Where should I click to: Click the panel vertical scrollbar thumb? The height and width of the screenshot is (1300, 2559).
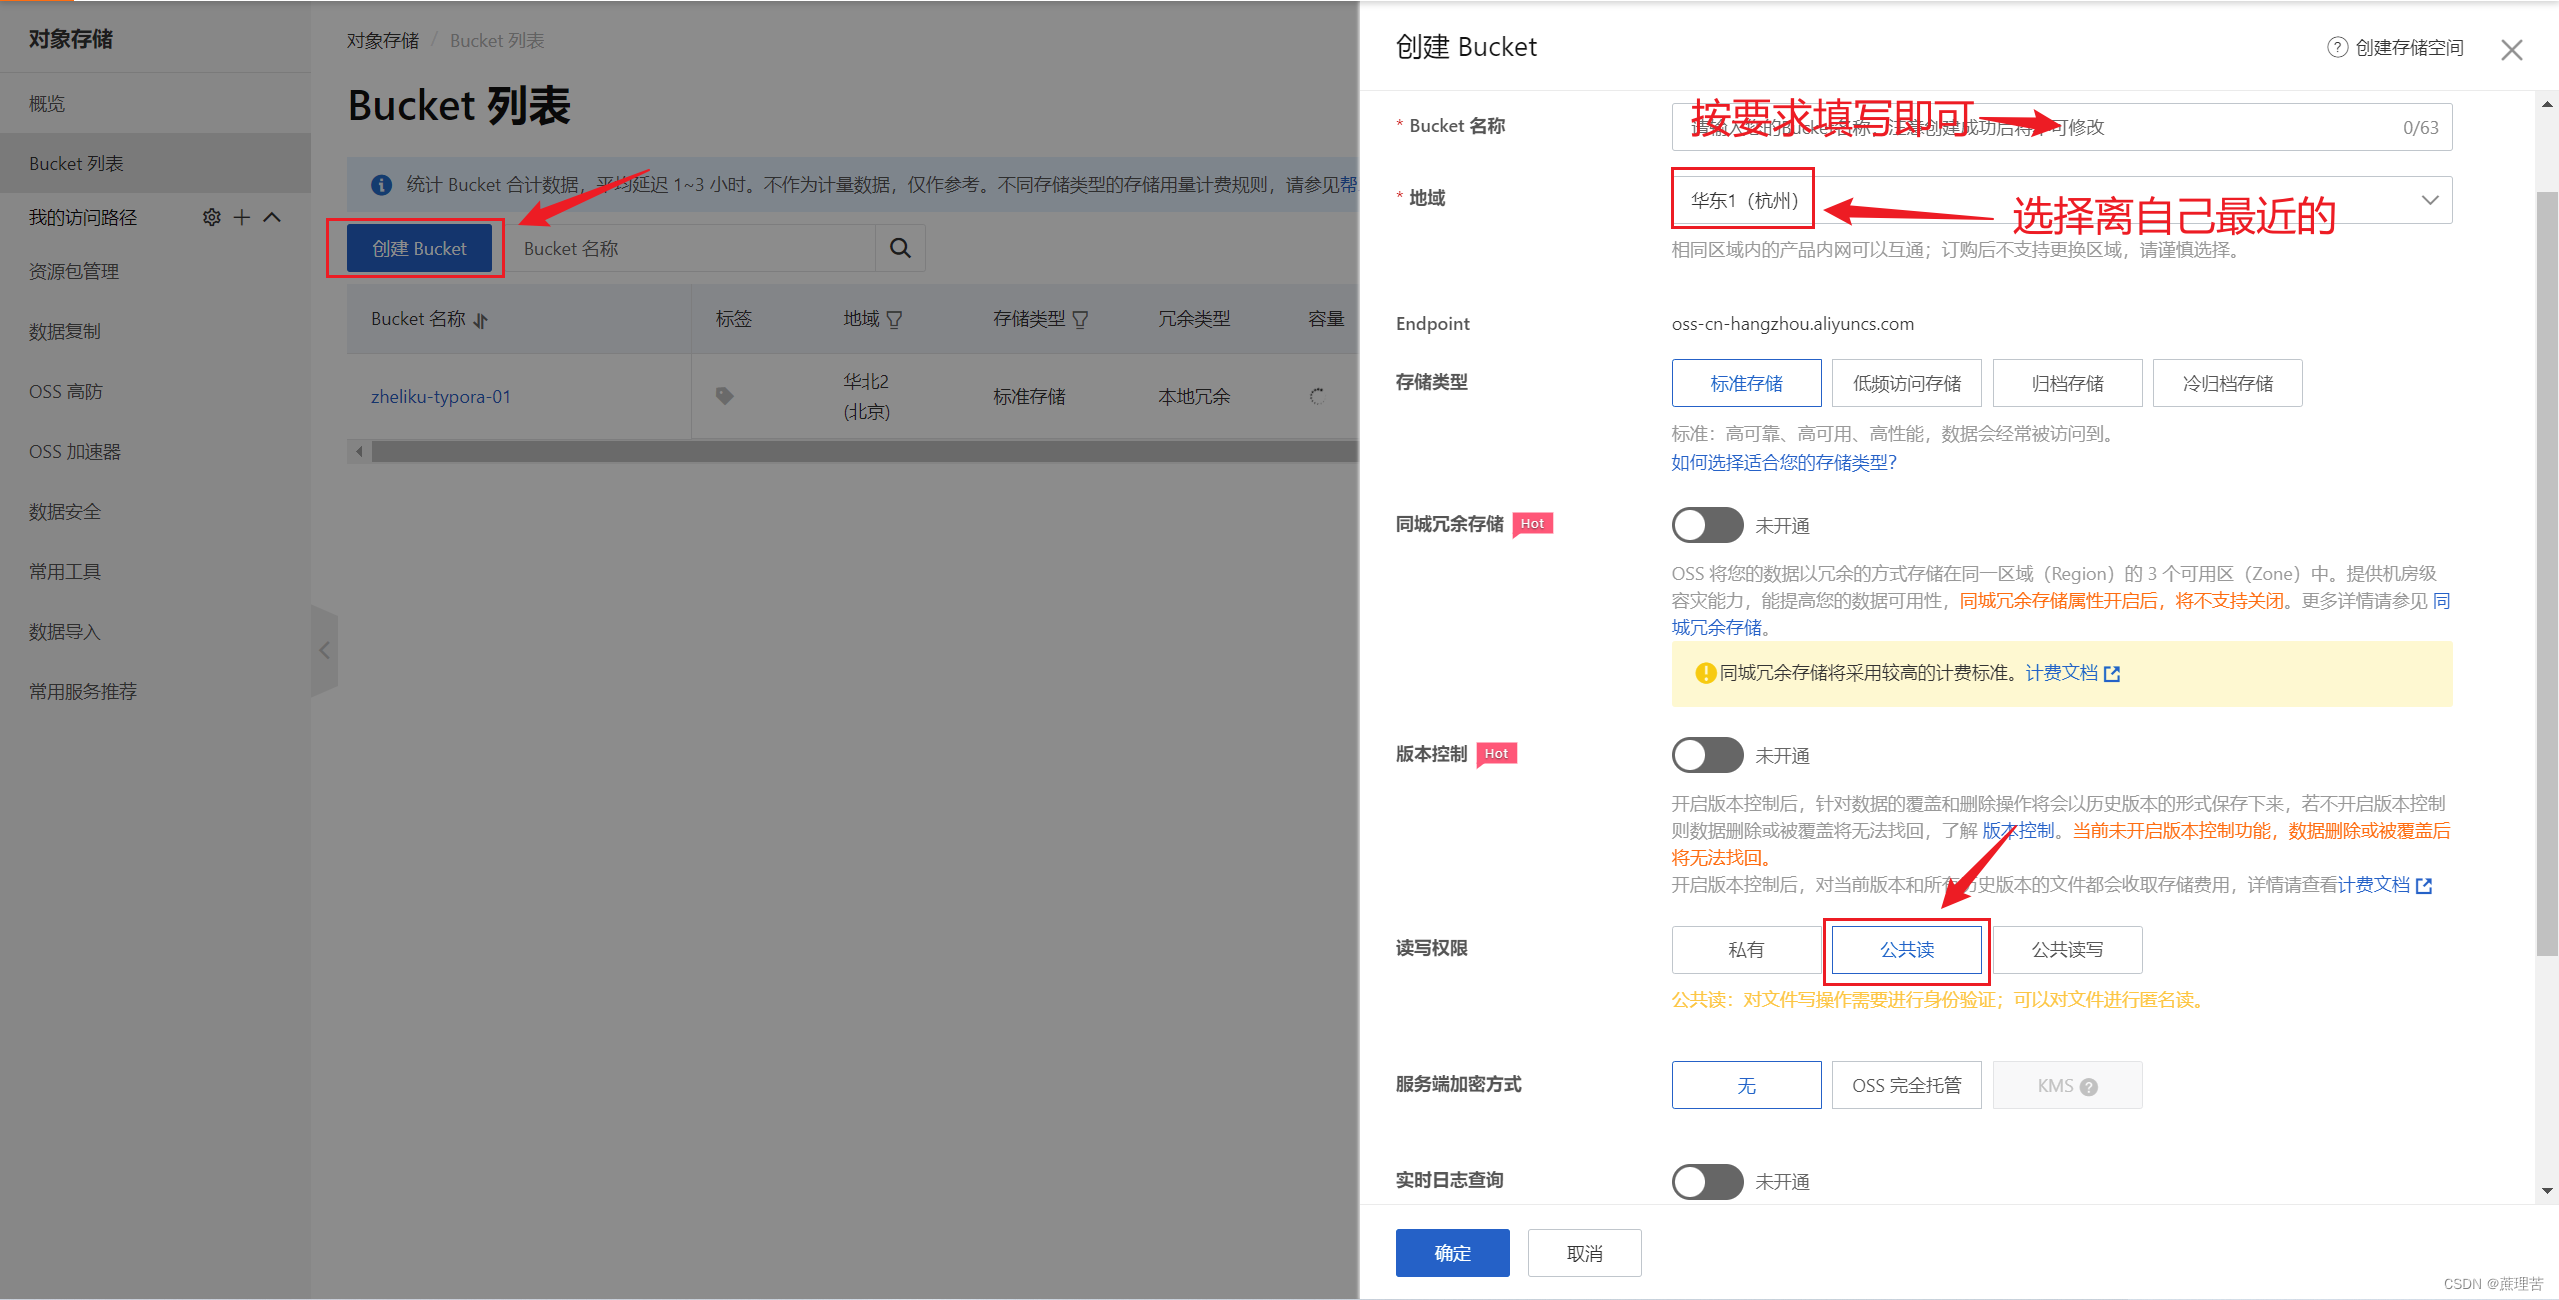point(2547,573)
